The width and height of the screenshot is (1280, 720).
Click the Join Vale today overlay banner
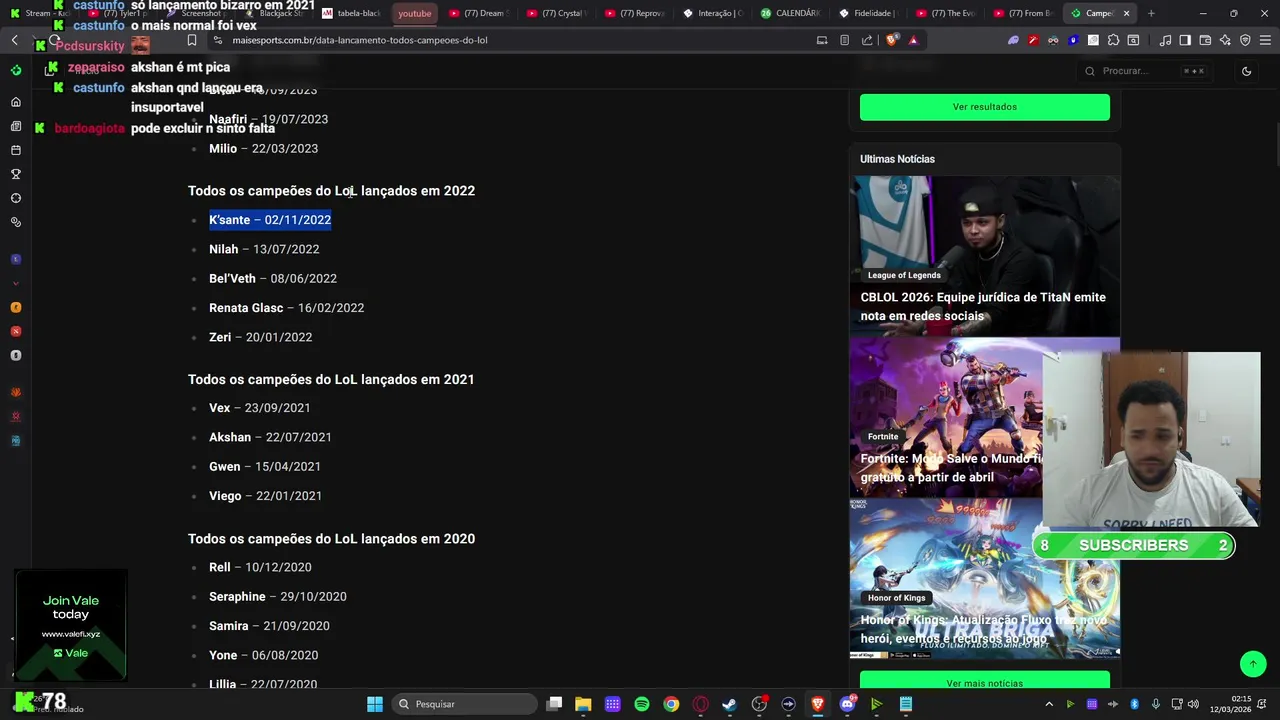71,626
